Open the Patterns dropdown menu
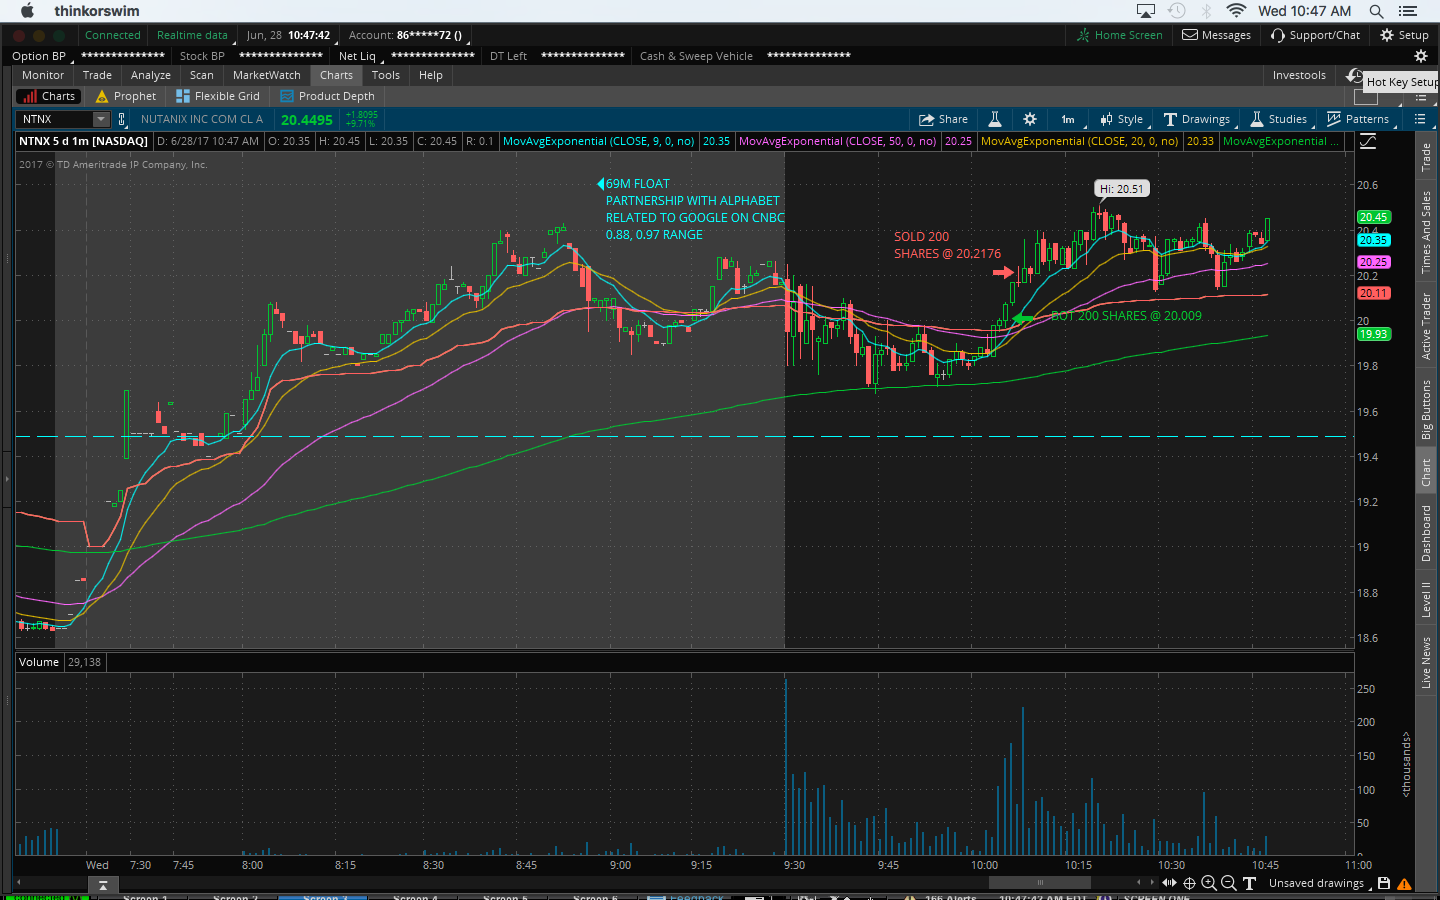 [x=1358, y=119]
